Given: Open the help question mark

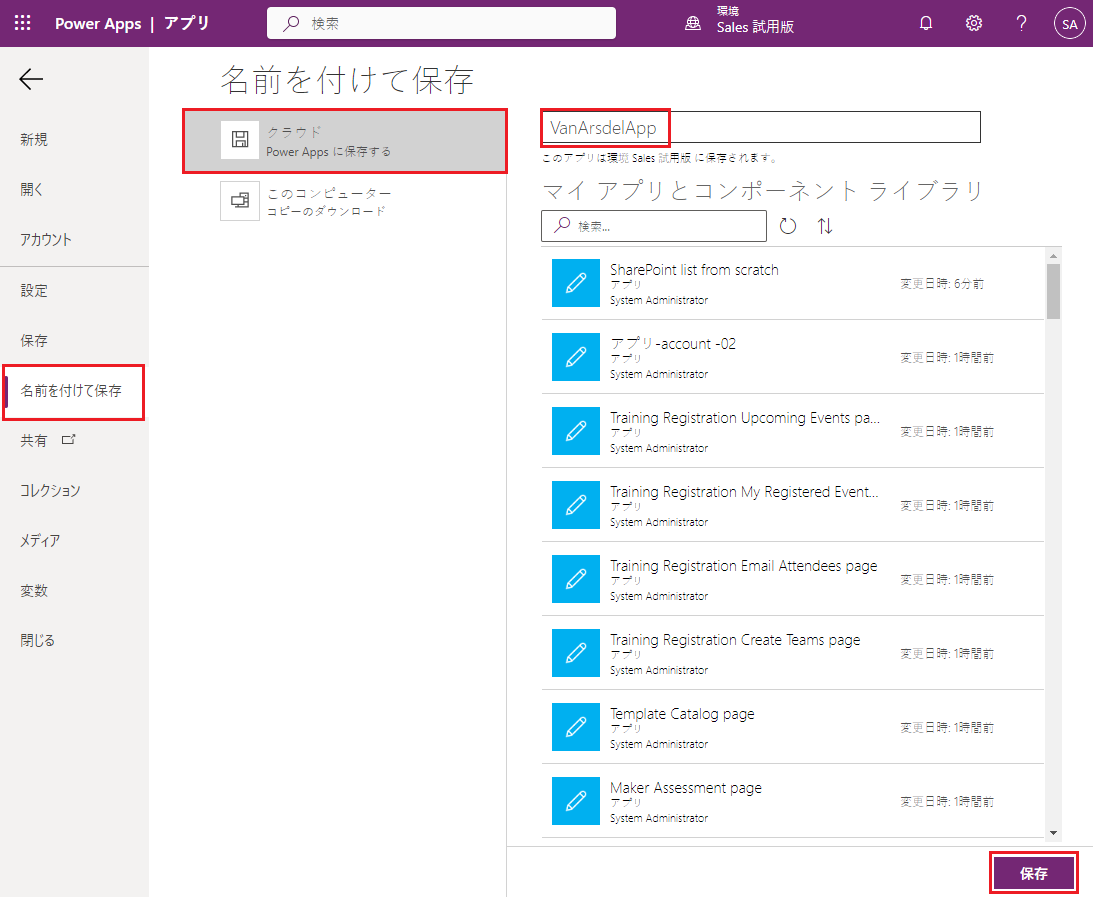Looking at the screenshot, I should 1021,24.
